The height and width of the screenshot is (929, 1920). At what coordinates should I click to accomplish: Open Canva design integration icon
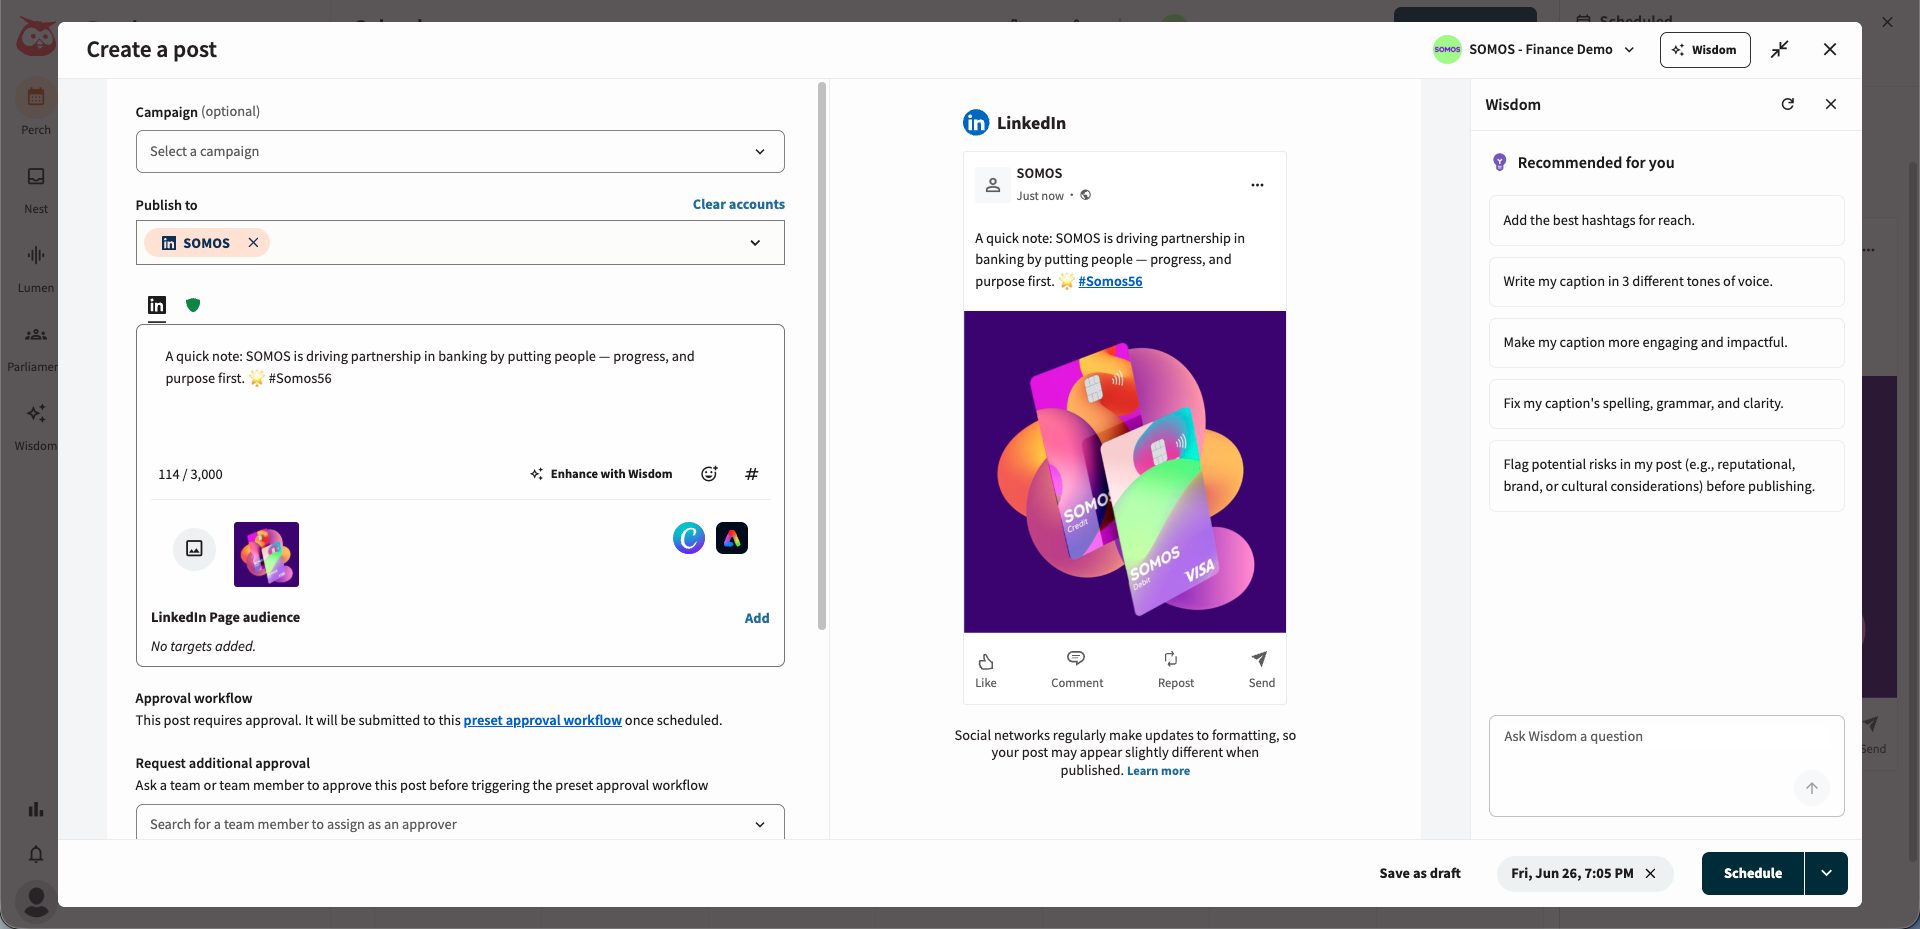coord(689,538)
